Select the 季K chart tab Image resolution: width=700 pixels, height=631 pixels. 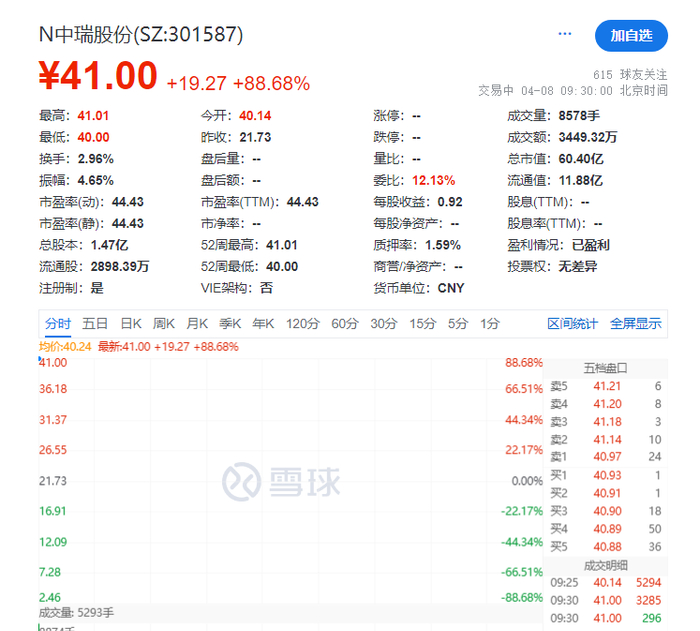(x=230, y=323)
